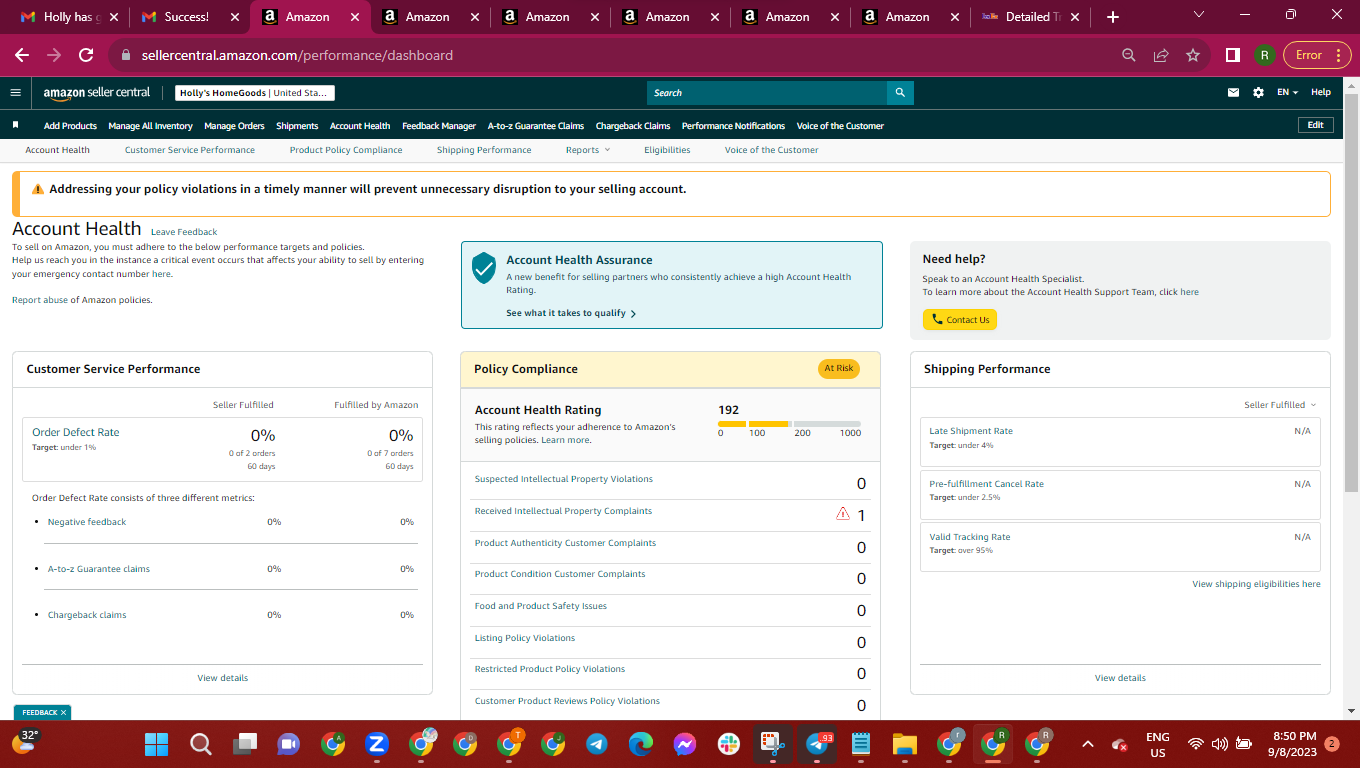Expand the Reports dropdown in the sub-navigation
The width and height of the screenshot is (1360, 768).
[x=587, y=150]
